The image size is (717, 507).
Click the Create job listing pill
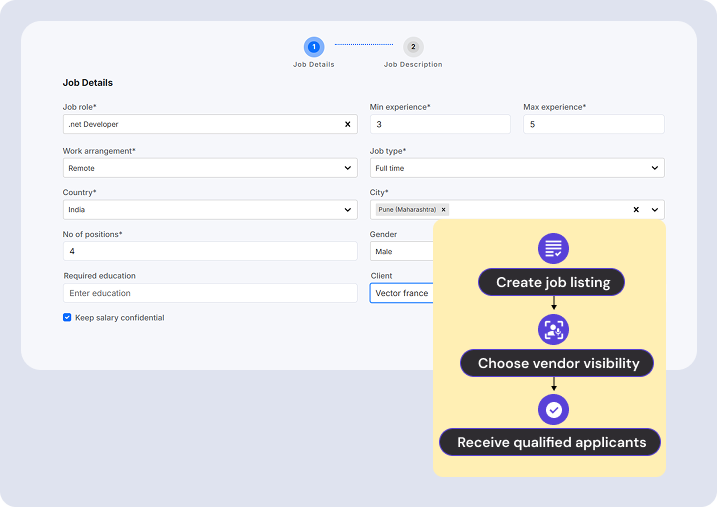(x=552, y=282)
